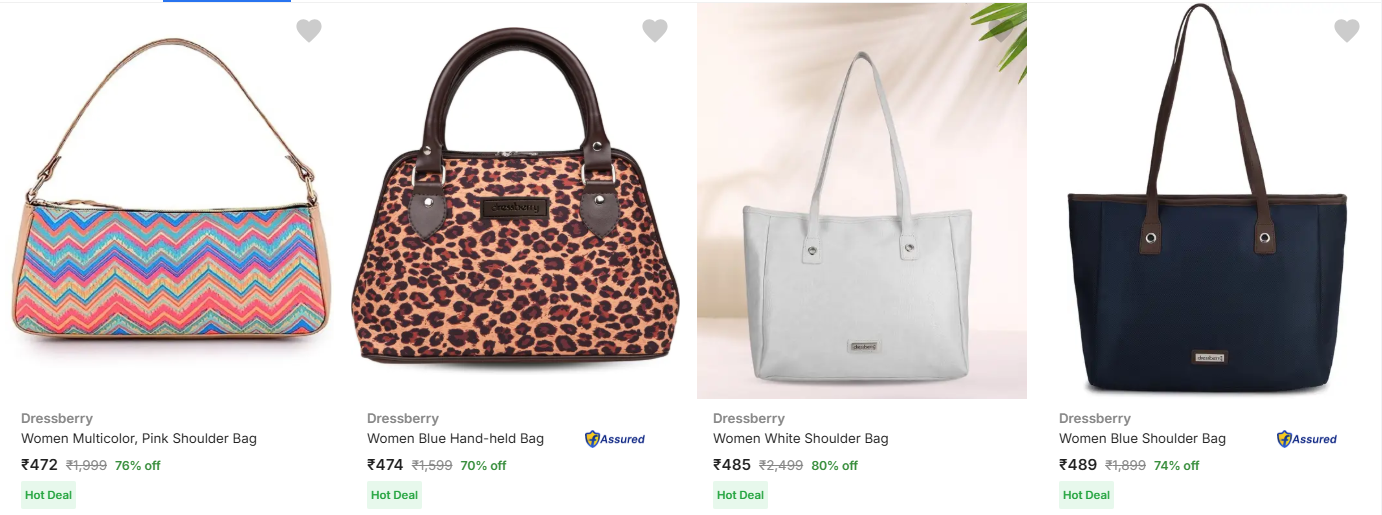Open the leopard print handbag image
Viewport: 1382px width, 515px height.
pyautogui.click(x=516, y=200)
